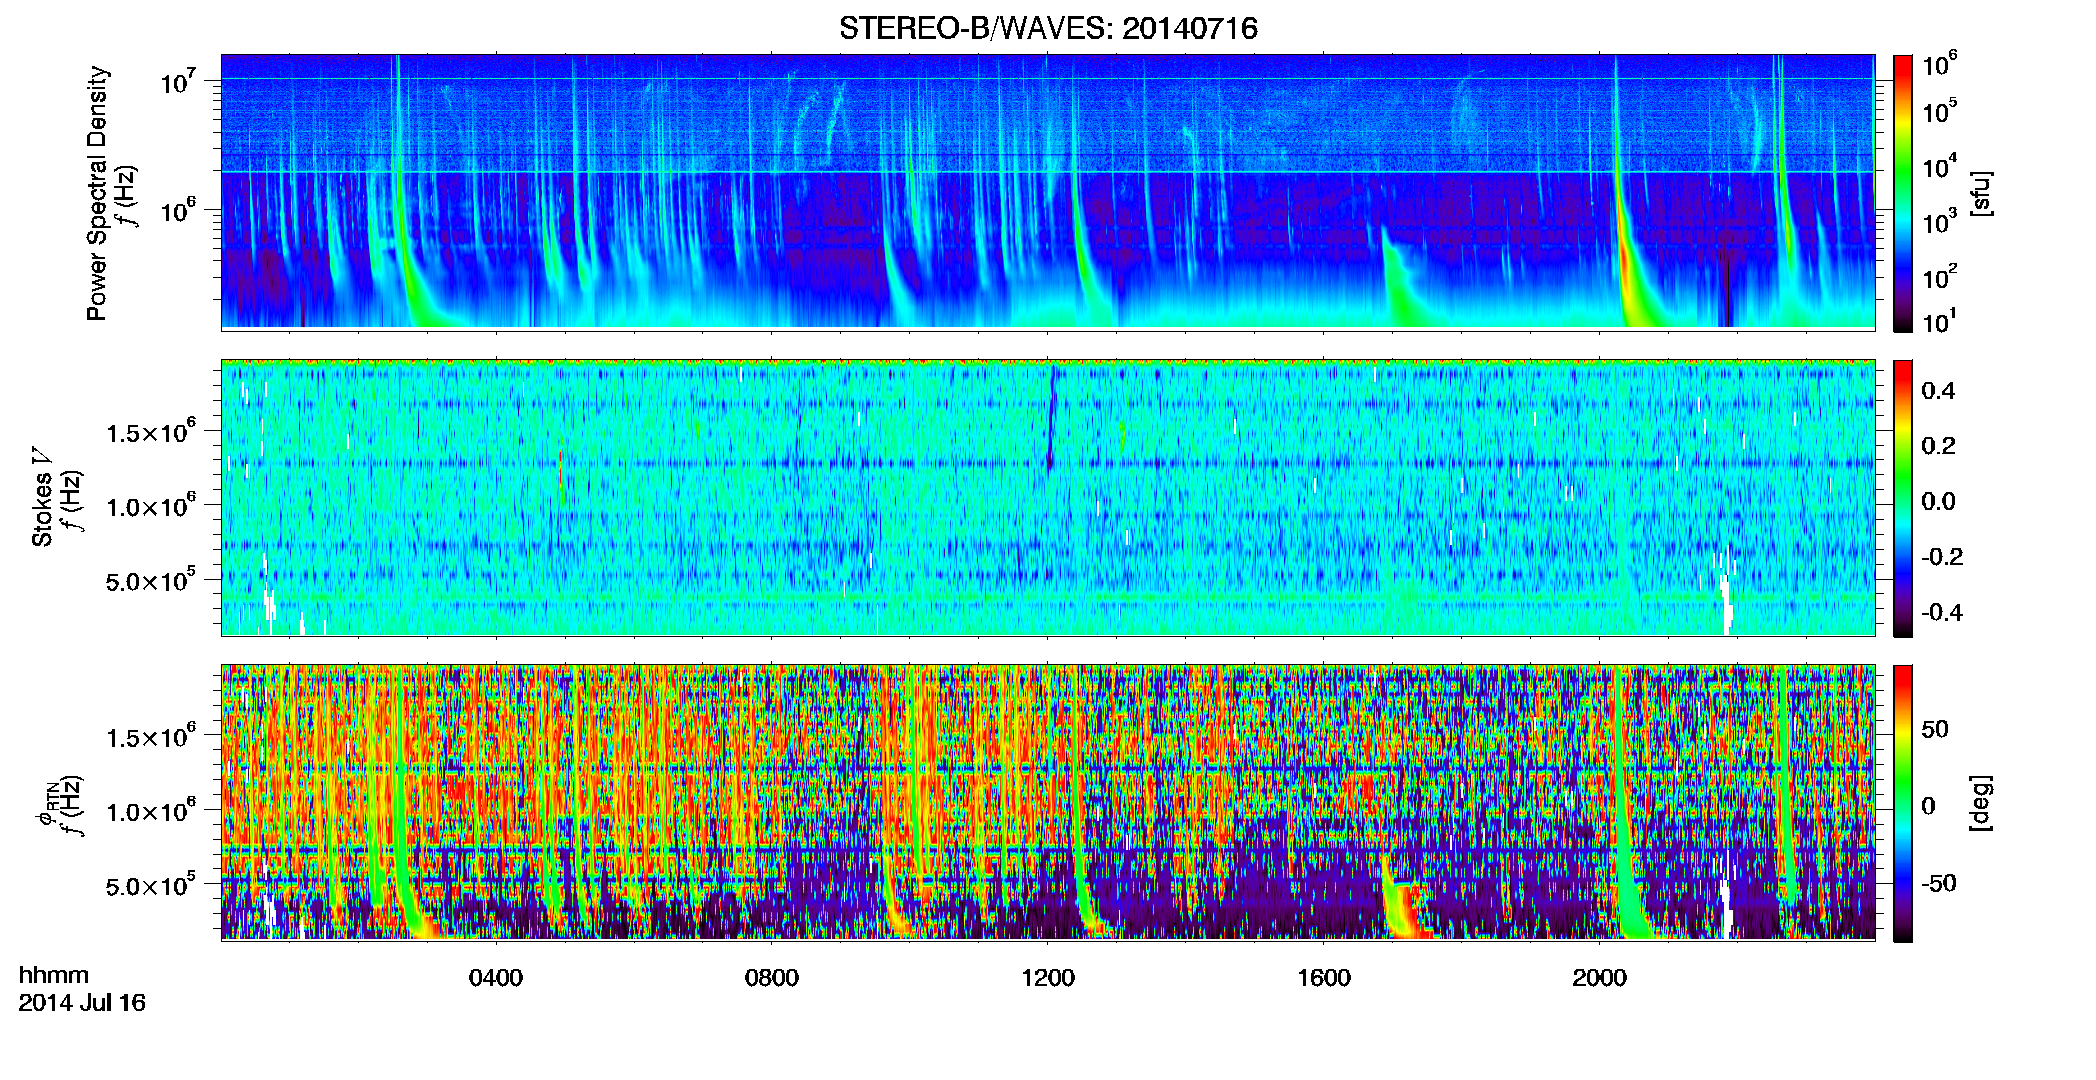Click the phi RTN angle color bar
This screenshot has width=2096, height=1080.
pos(1903,803)
